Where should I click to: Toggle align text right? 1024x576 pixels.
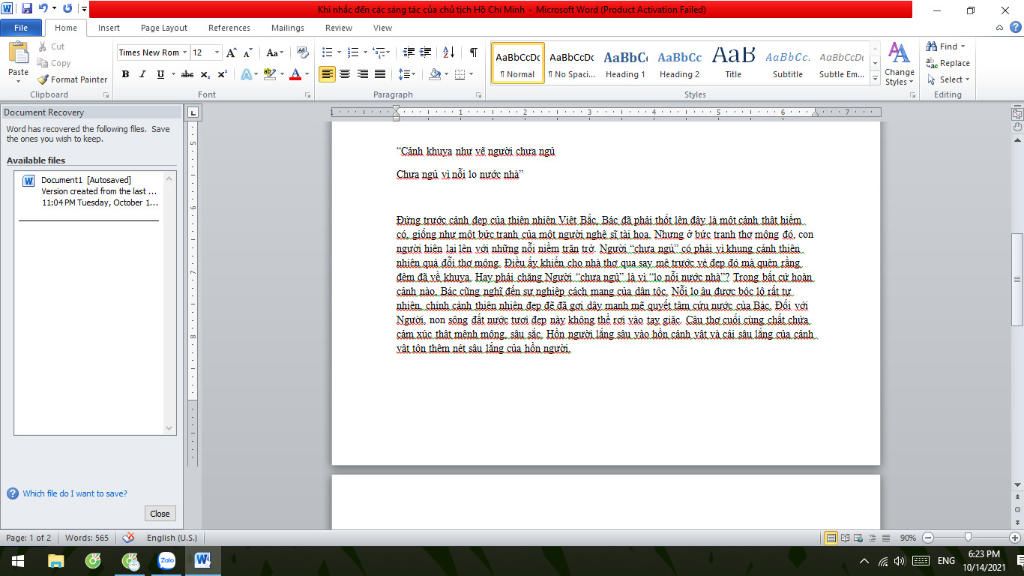tap(362, 74)
